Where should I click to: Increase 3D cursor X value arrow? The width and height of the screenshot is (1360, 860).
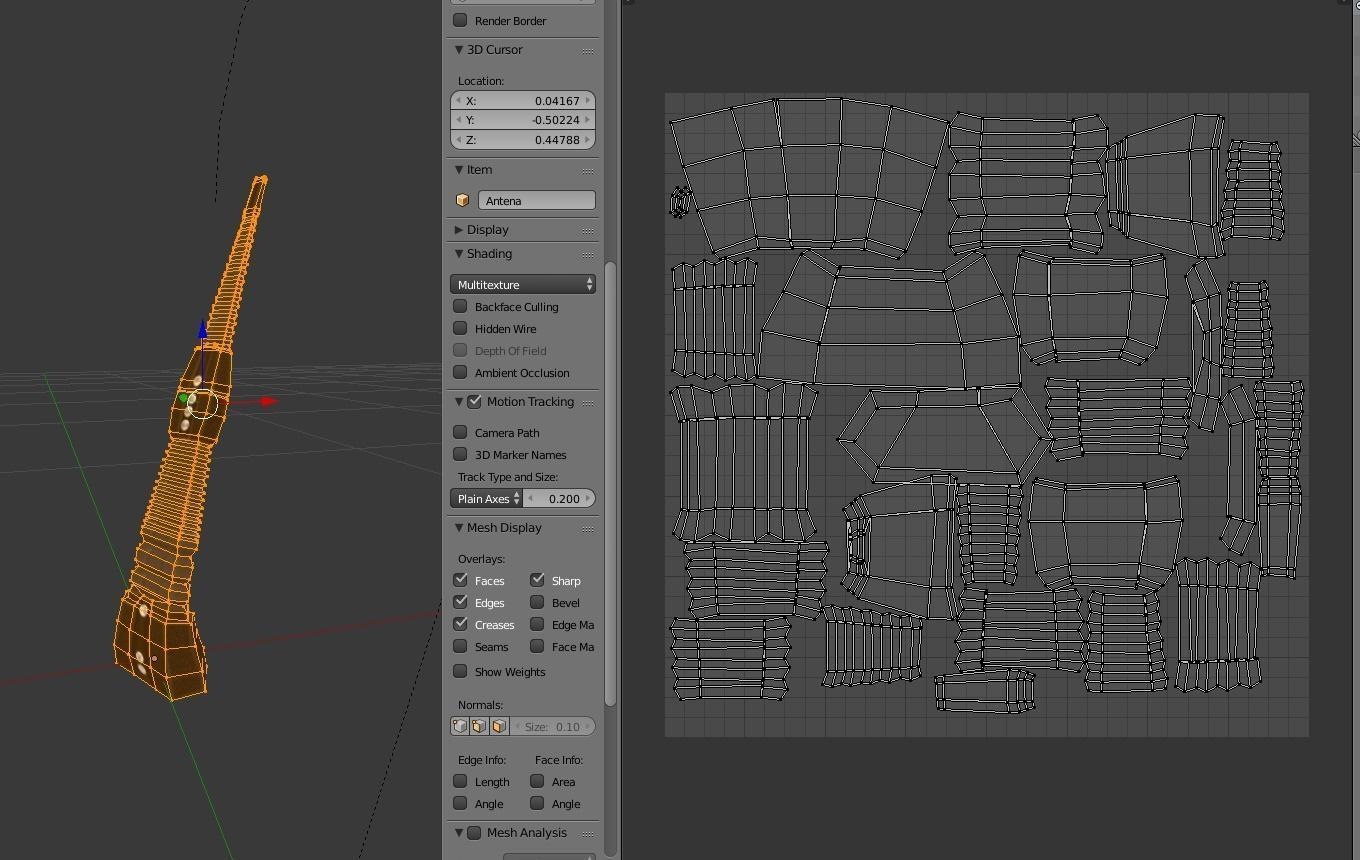[588, 100]
